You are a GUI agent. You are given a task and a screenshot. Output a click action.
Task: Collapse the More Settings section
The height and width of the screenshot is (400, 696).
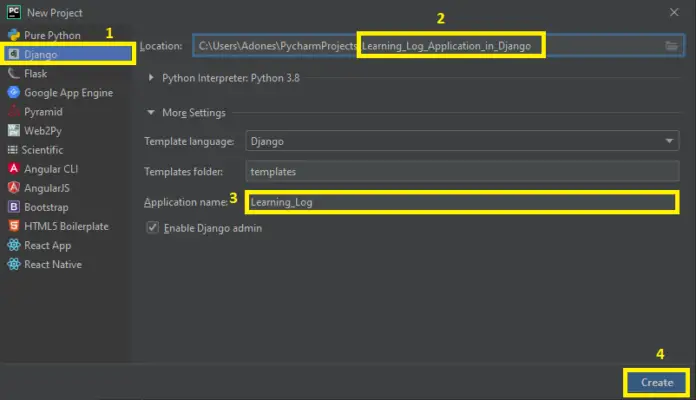coord(152,113)
